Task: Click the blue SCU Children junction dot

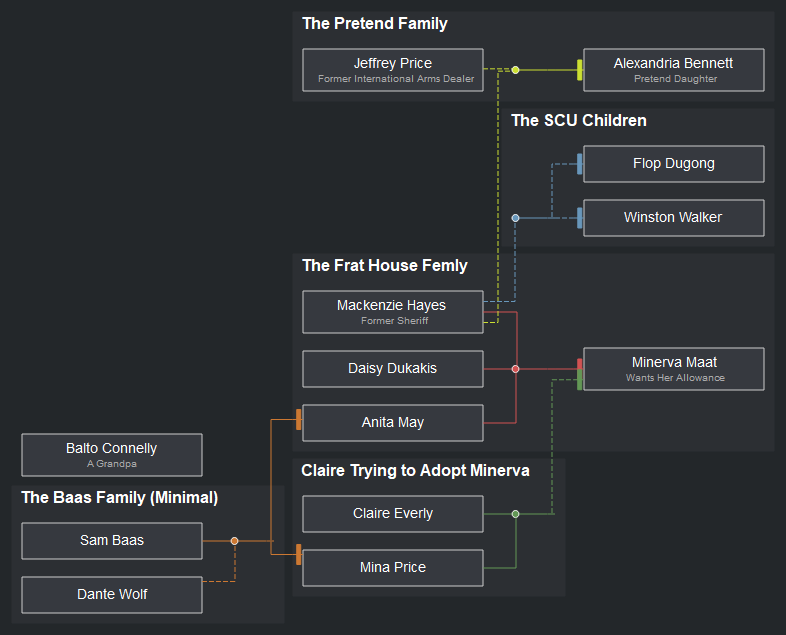Action: [516, 217]
